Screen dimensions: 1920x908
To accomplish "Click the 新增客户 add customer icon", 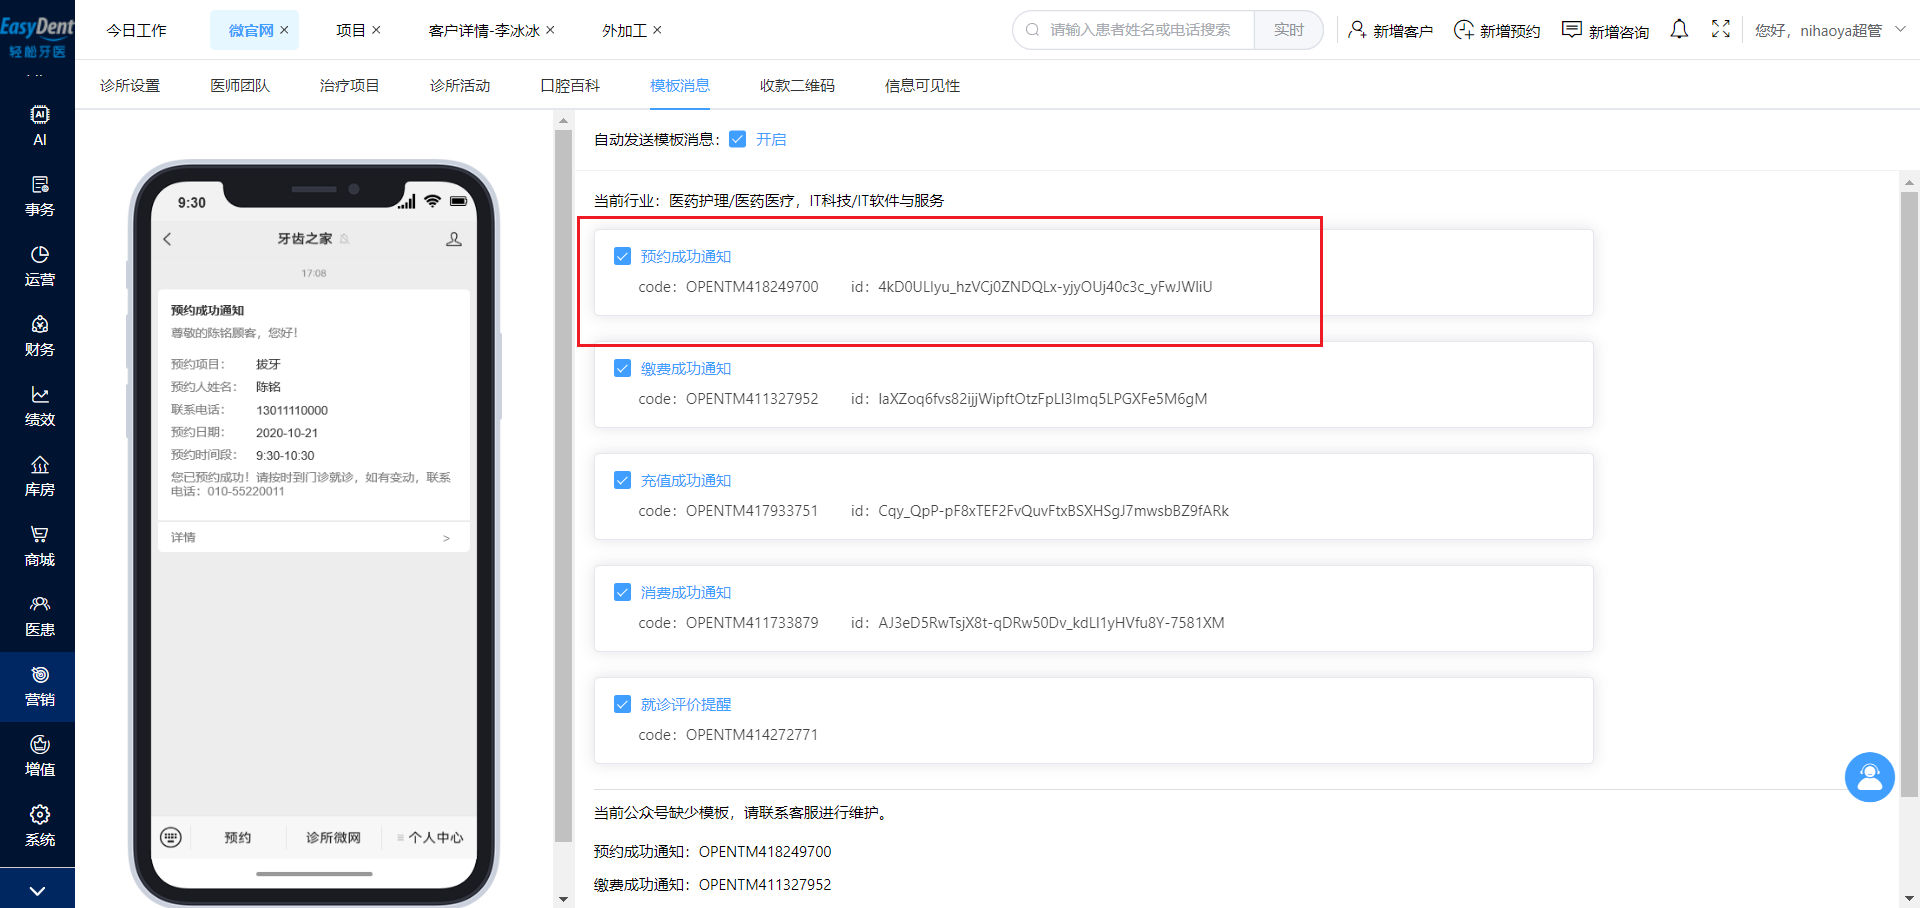I will pyautogui.click(x=1357, y=30).
